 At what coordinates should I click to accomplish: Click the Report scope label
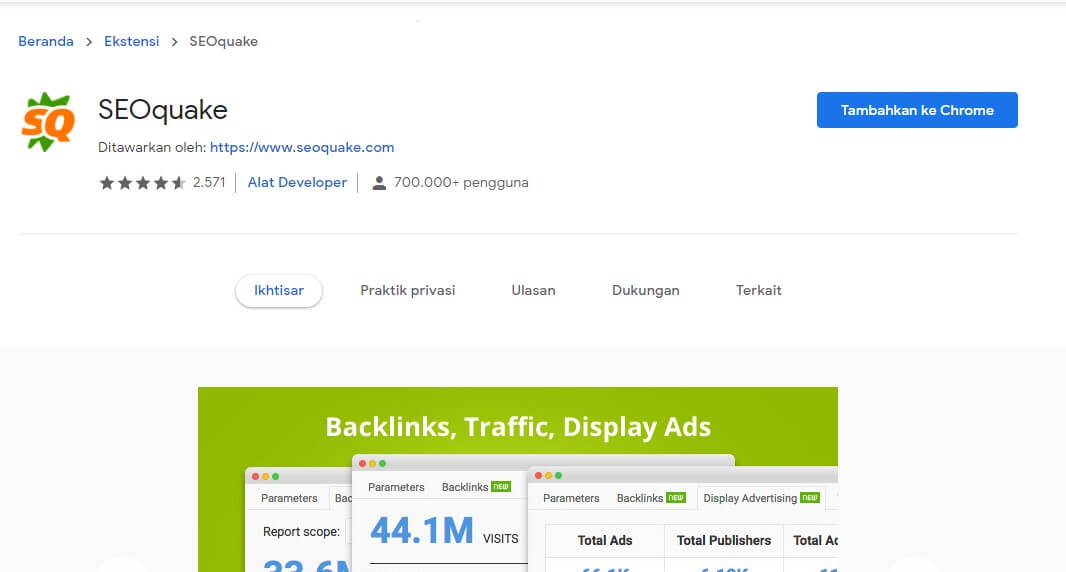[x=301, y=532]
